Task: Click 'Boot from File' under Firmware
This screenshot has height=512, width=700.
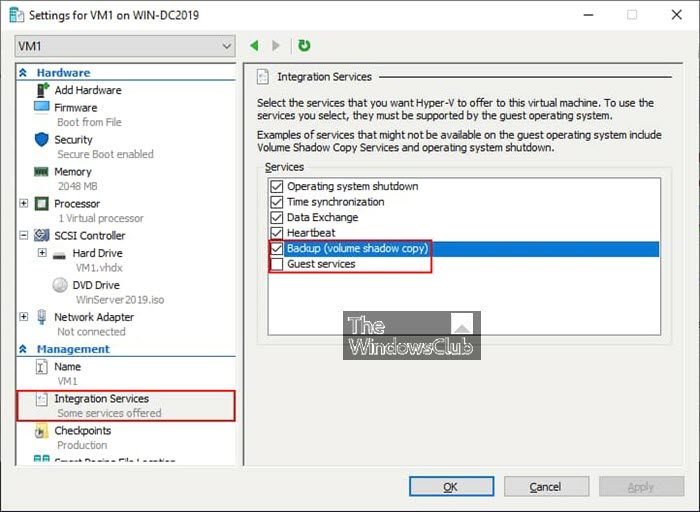Action: [89, 122]
